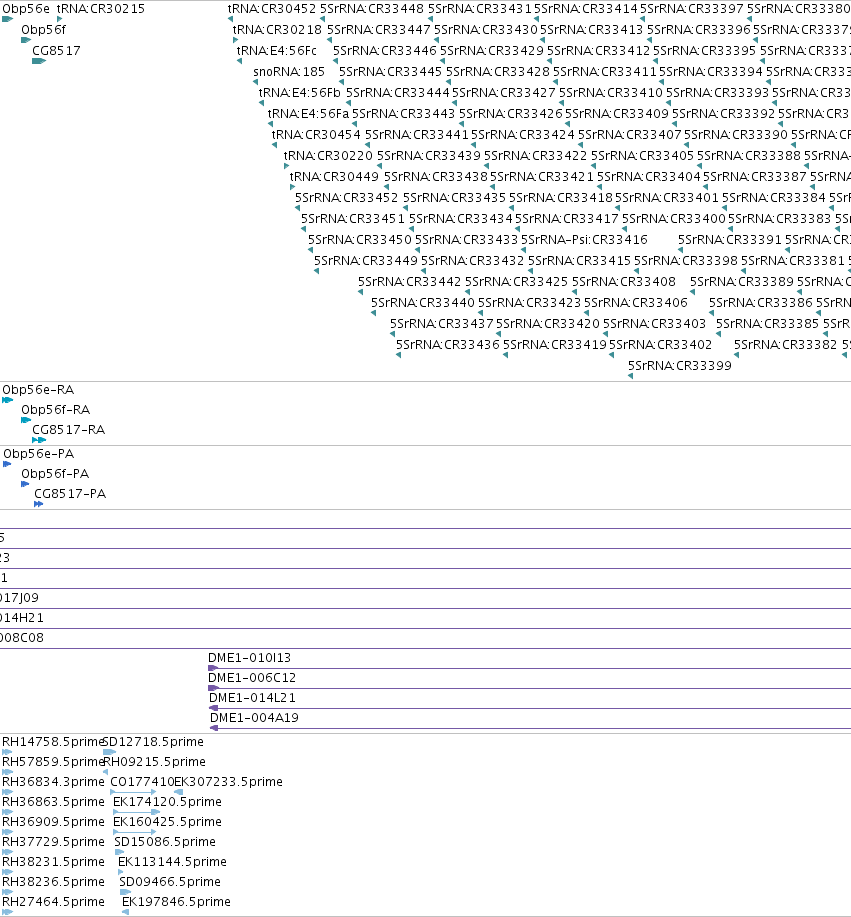Click the 5SrRNA:CR33440 label
The height and width of the screenshot is (917, 851).
[423, 302]
